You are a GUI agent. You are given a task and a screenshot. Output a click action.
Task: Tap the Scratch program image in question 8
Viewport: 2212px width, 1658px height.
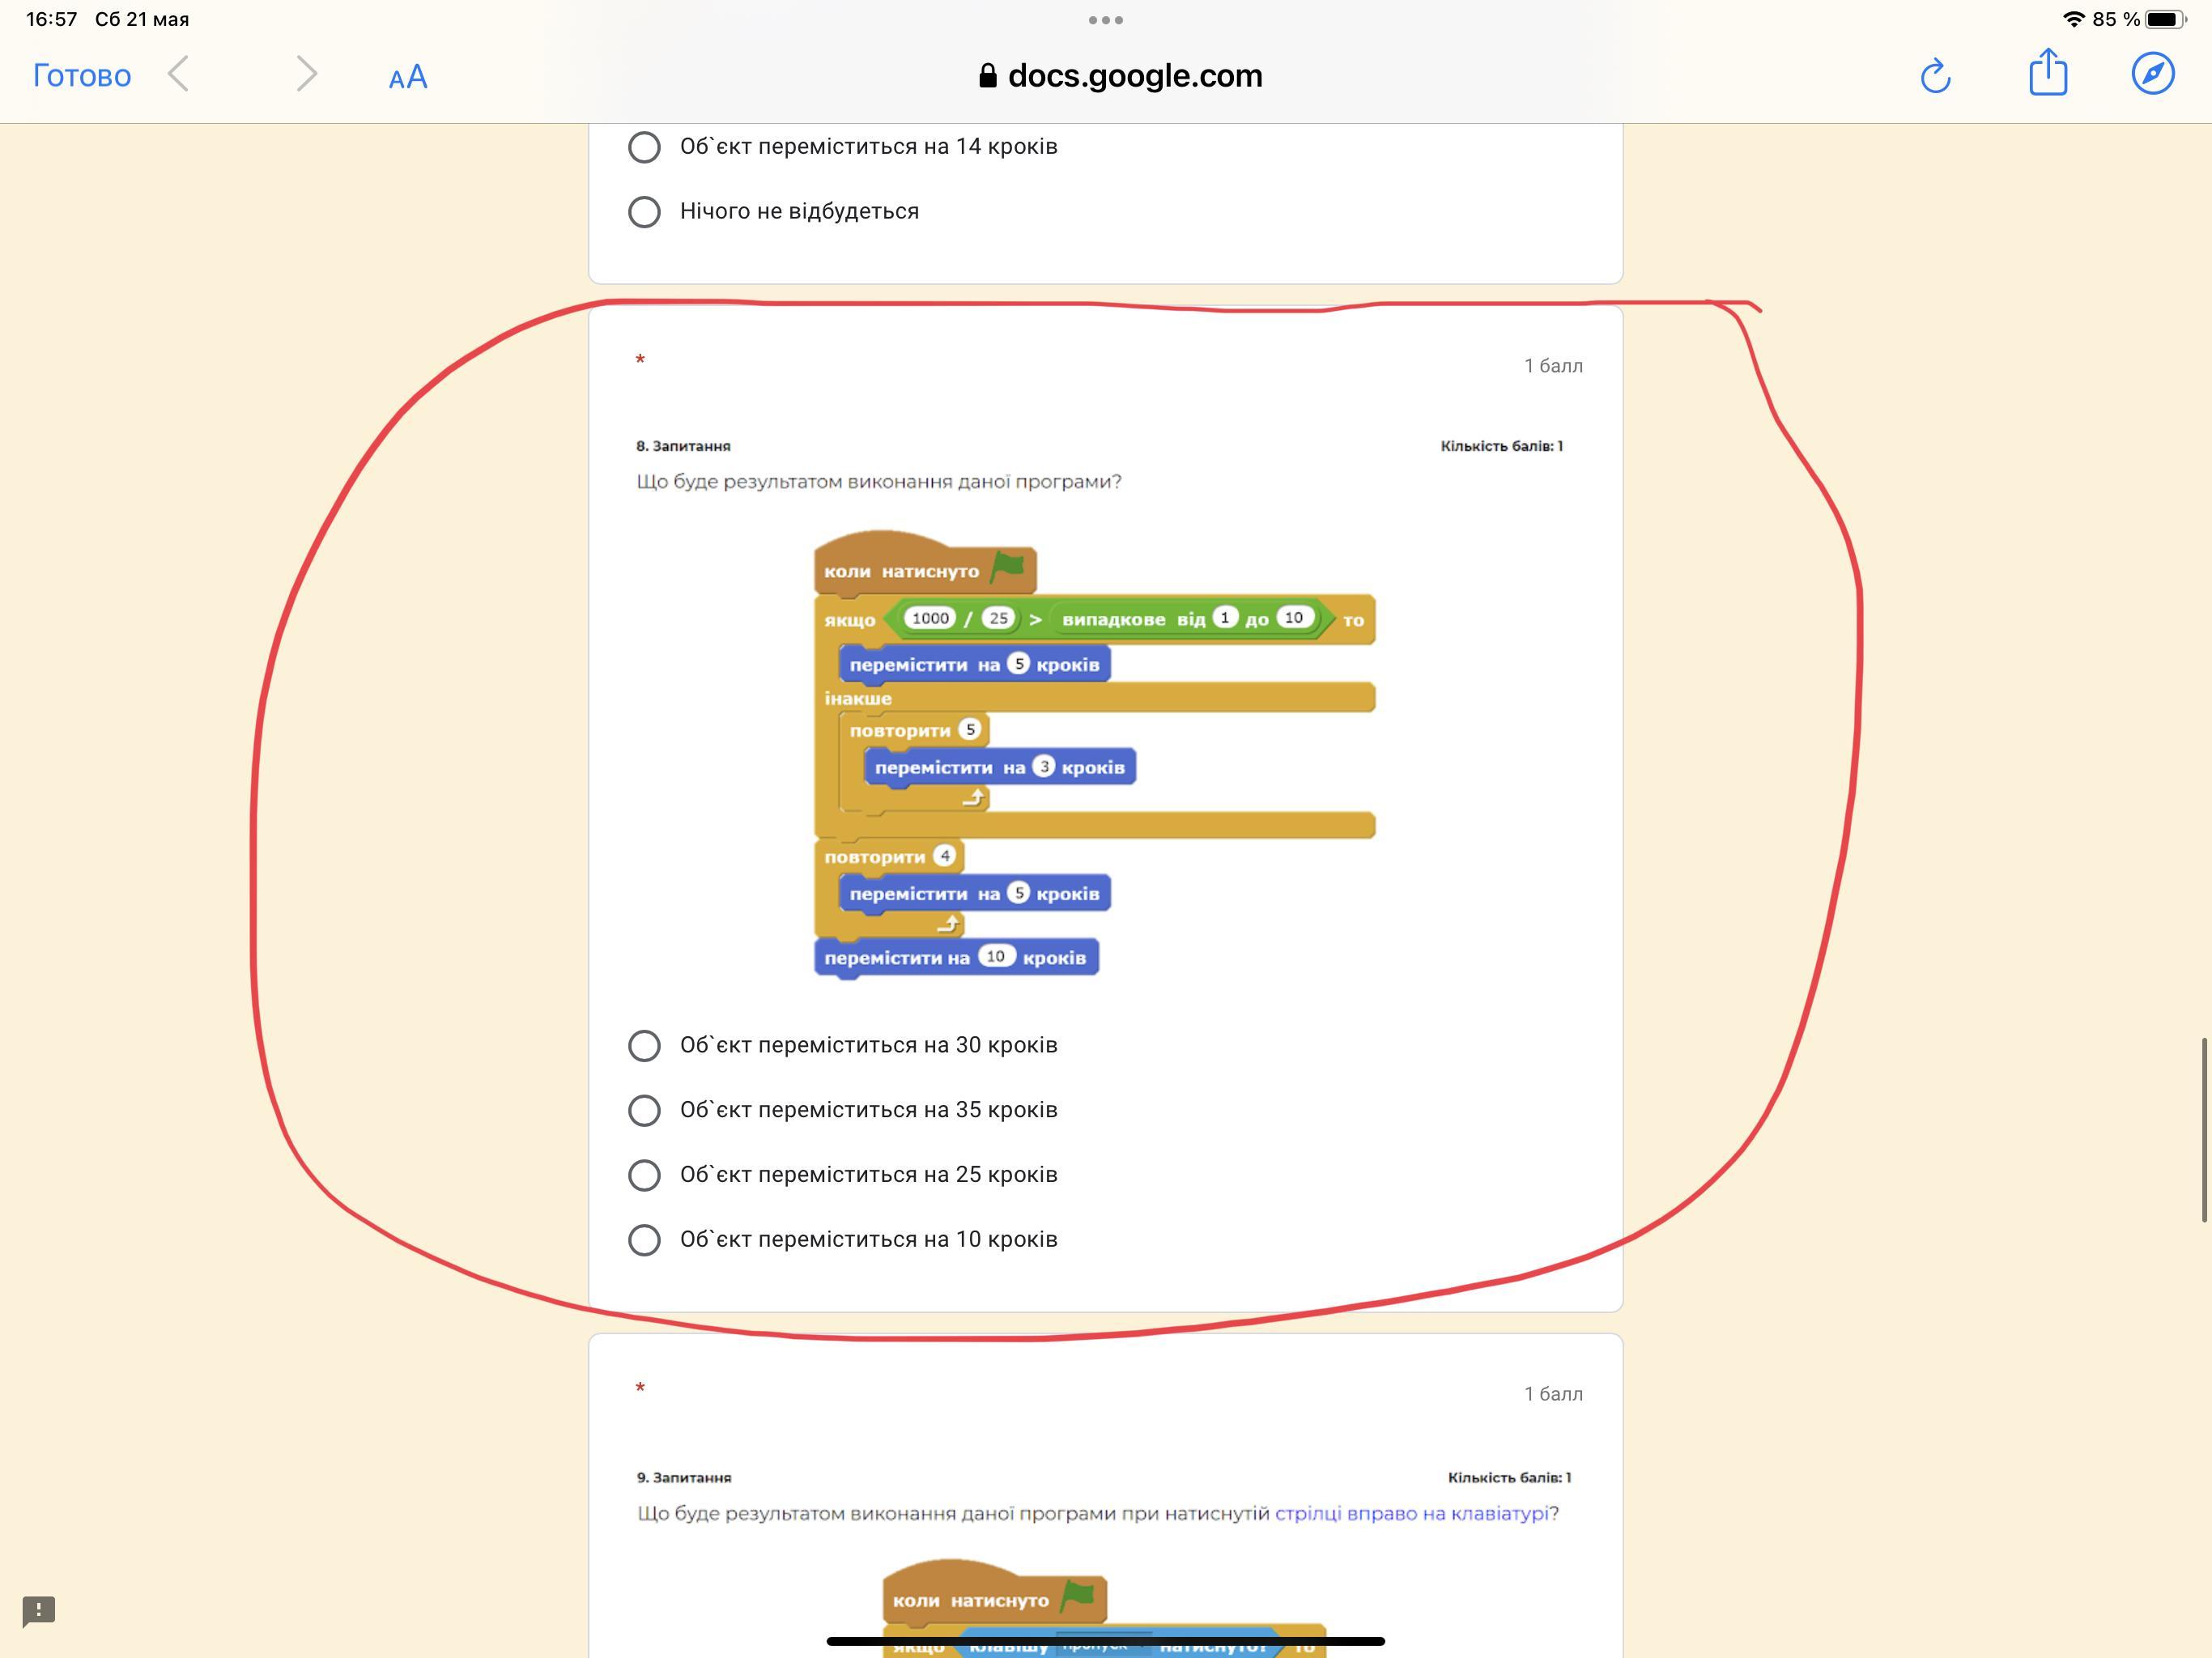click(x=1095, y=755)
